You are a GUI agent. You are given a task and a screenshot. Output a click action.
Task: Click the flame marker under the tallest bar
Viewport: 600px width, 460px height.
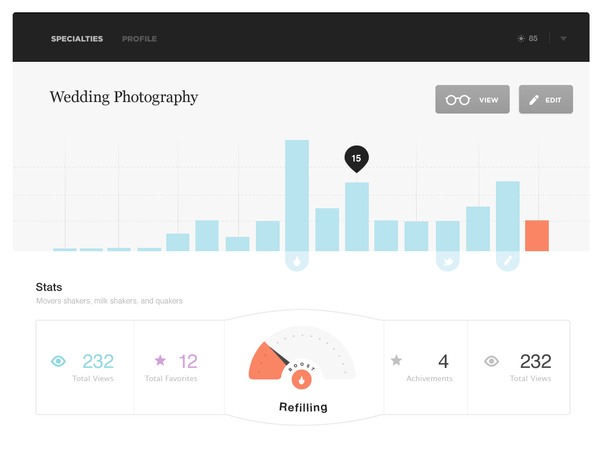click(297, 261)
